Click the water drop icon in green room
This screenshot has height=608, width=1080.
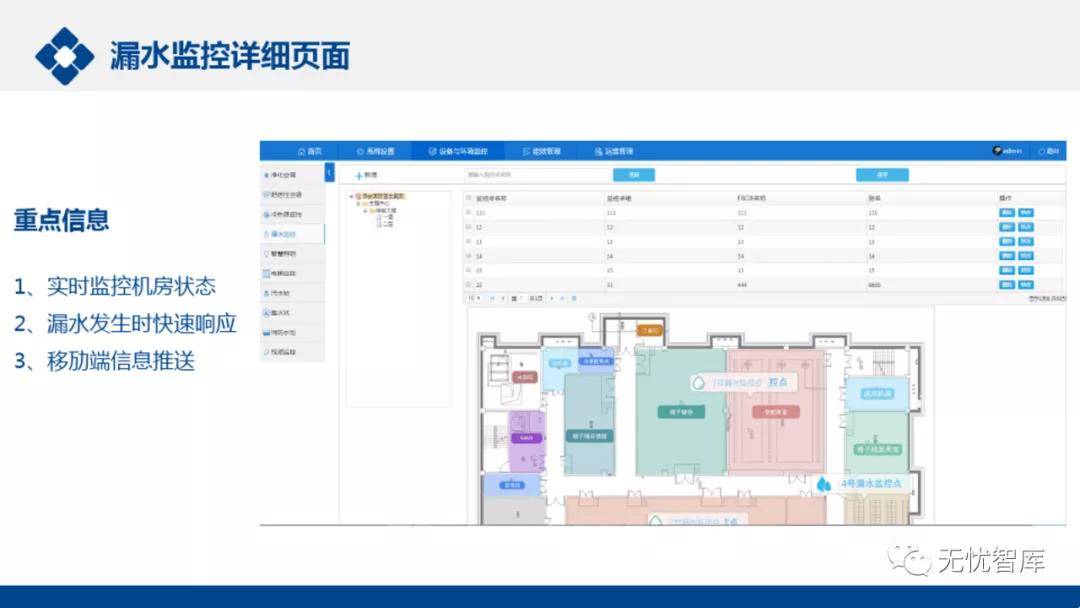point(698,382)
